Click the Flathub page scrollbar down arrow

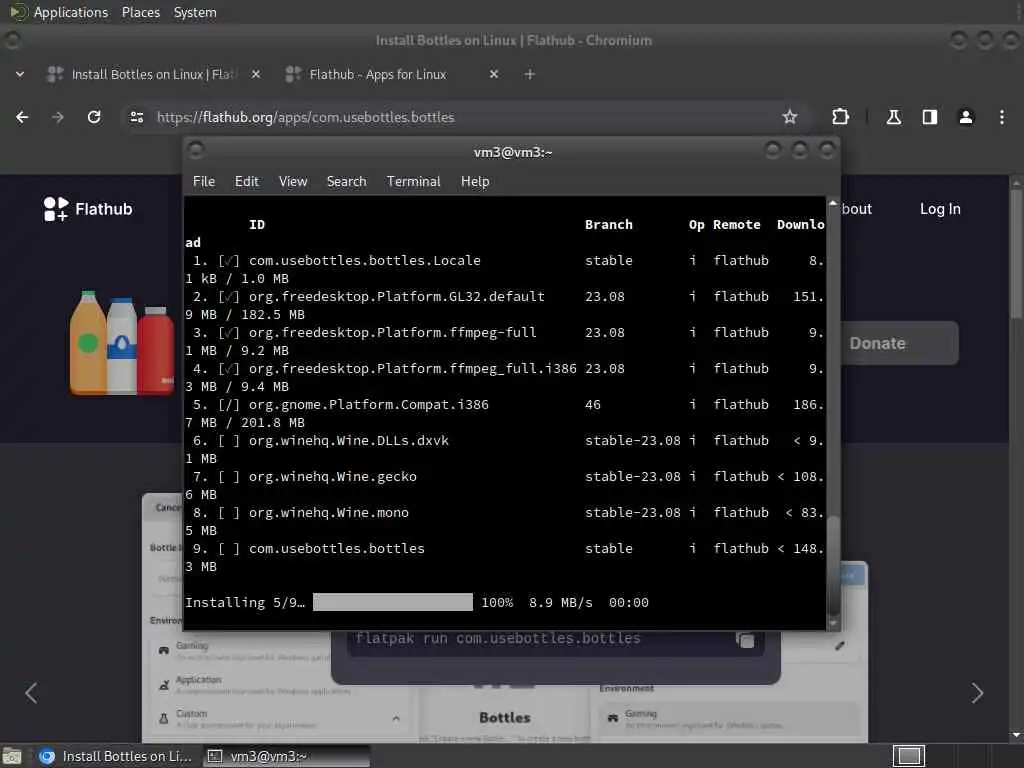[1016, 735]
